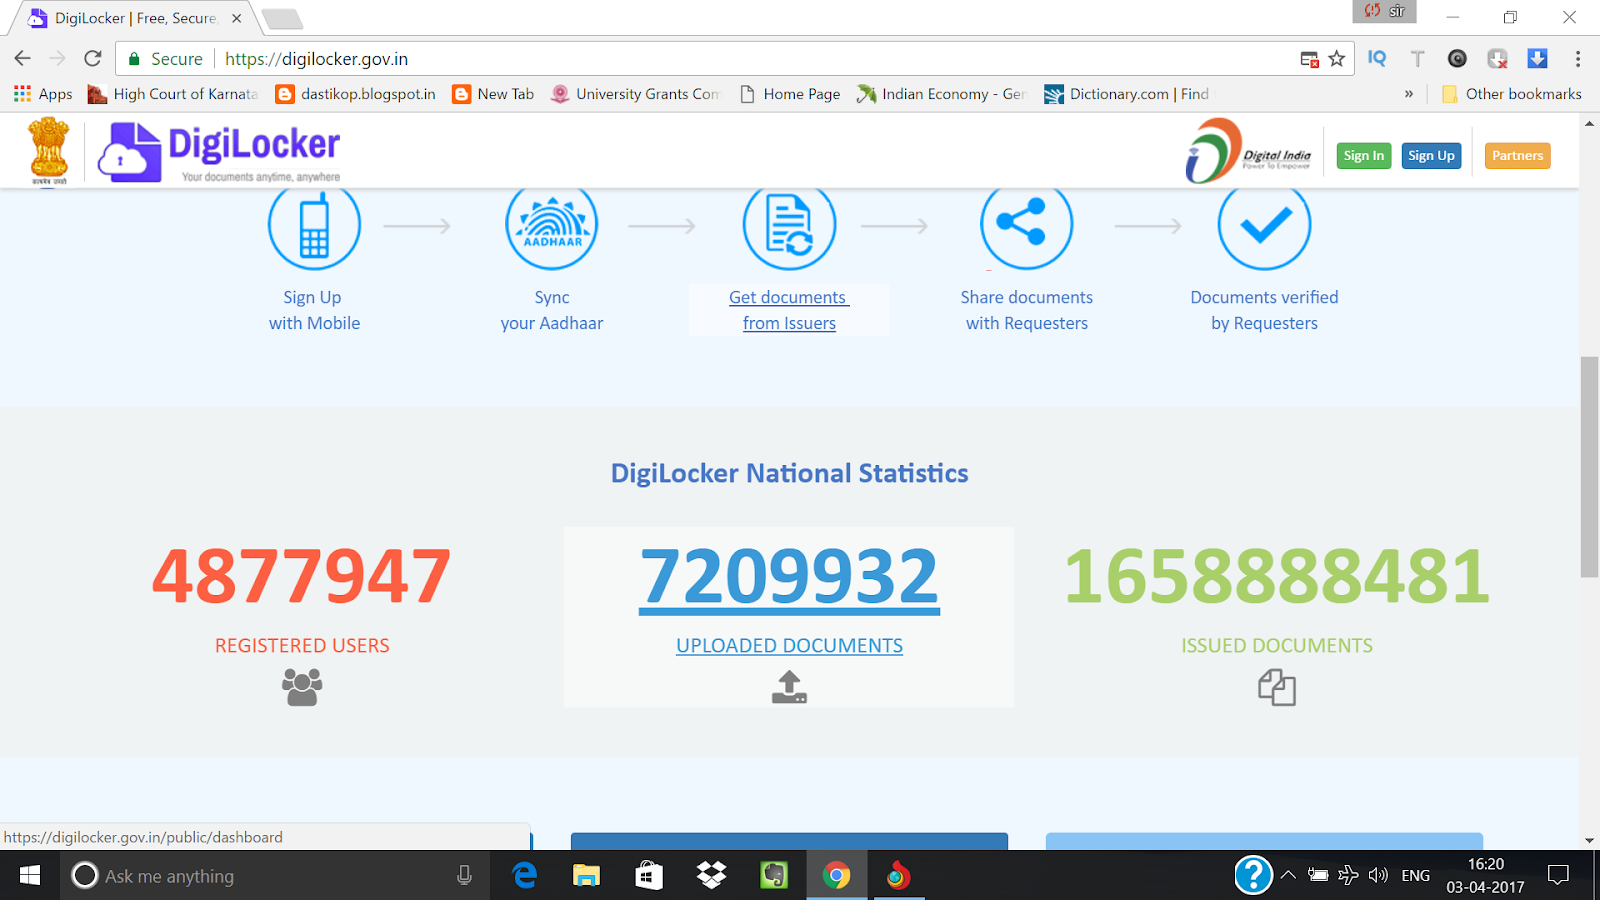Click the Sign Up with Mobile phone icon
1600x900 pixels.
click(x=314, y=227)
